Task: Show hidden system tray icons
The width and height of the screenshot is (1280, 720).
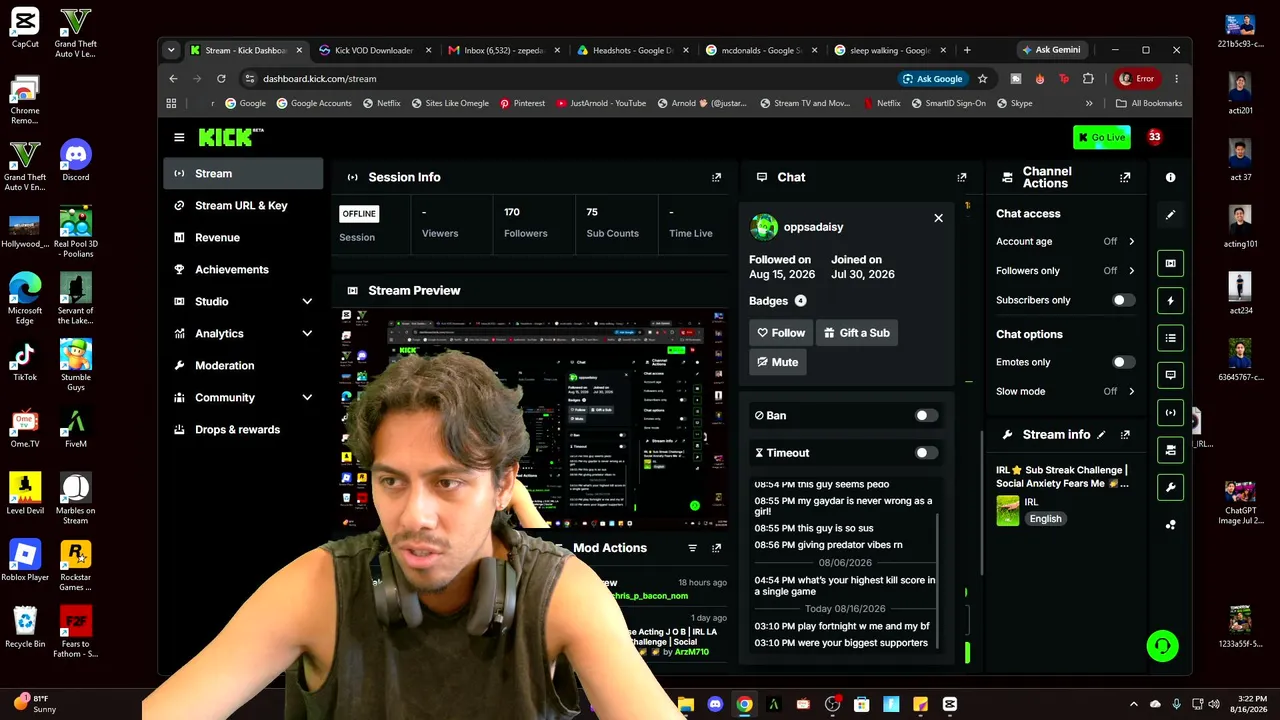Action: 1133,704
